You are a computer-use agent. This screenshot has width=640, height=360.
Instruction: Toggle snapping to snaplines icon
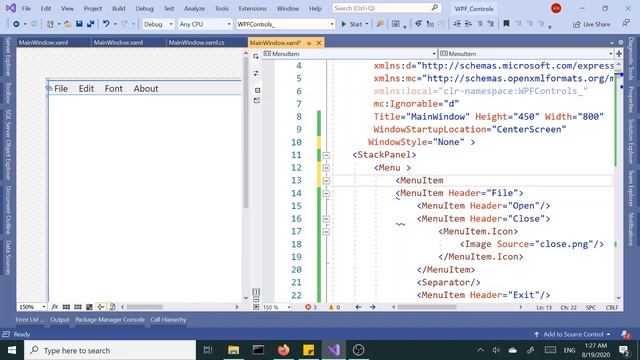point(100,307)
